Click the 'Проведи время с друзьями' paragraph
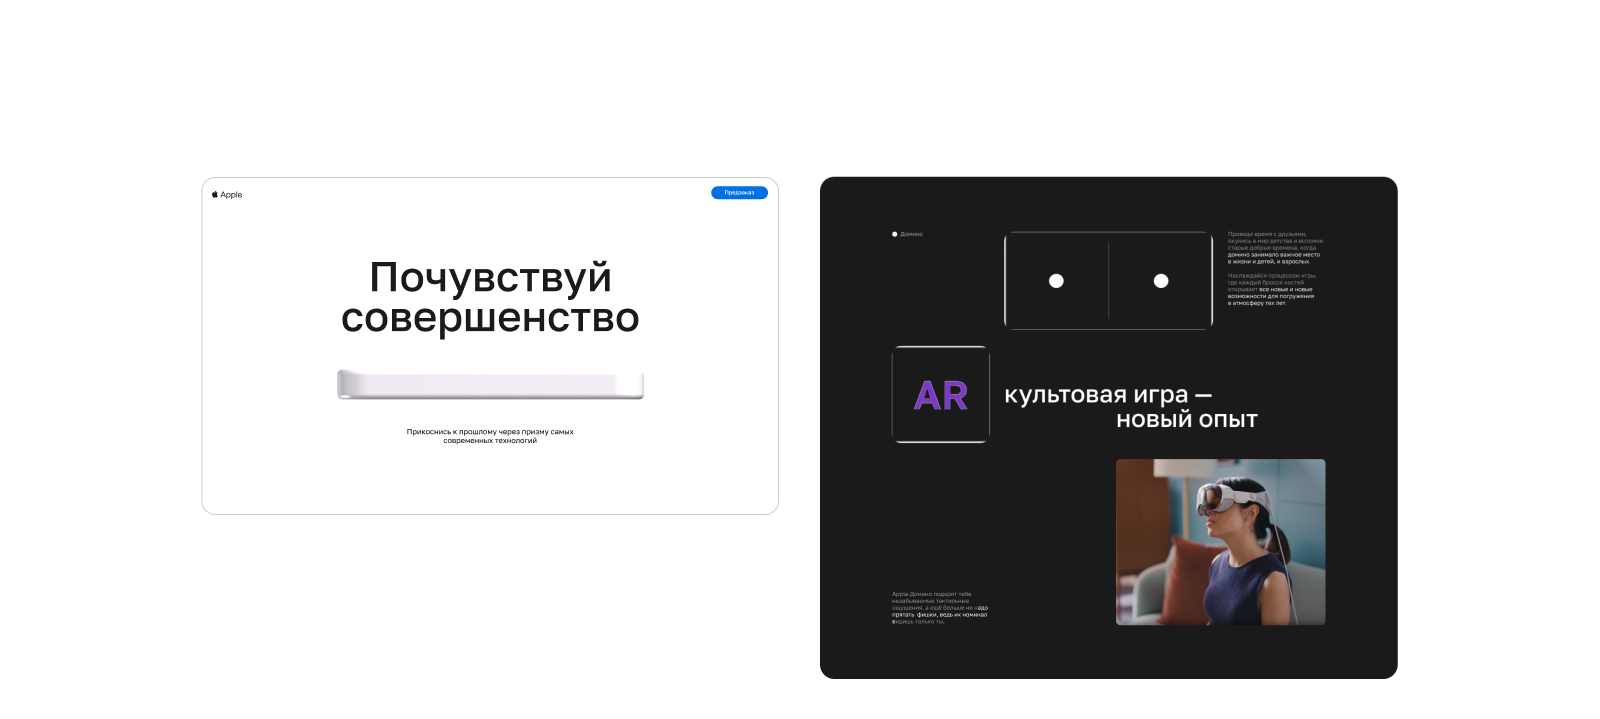Viewport: 1600px width, 719px height. (x=1275, y=248)
